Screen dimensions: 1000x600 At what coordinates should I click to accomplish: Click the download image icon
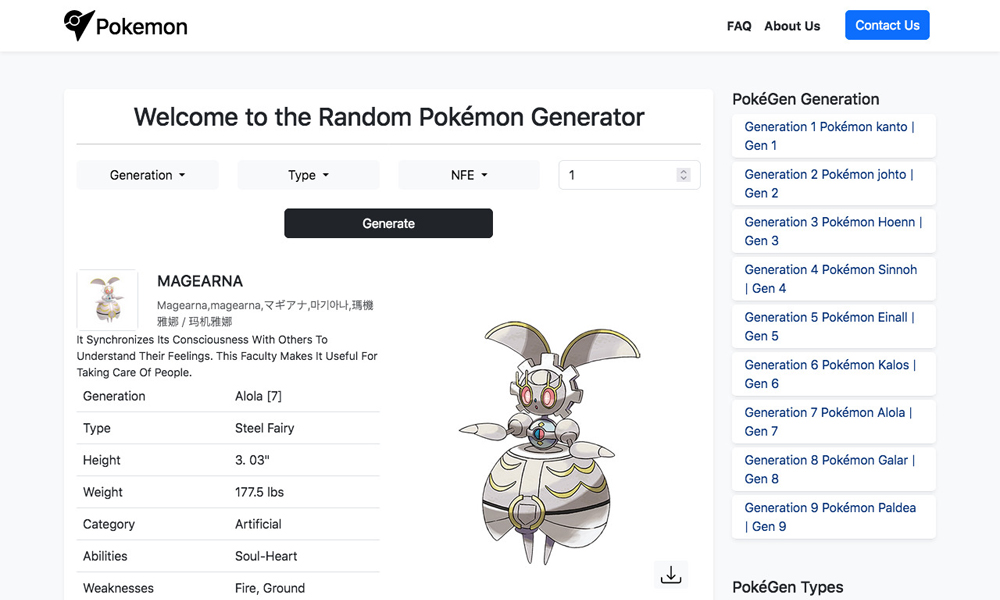(671, 575)
